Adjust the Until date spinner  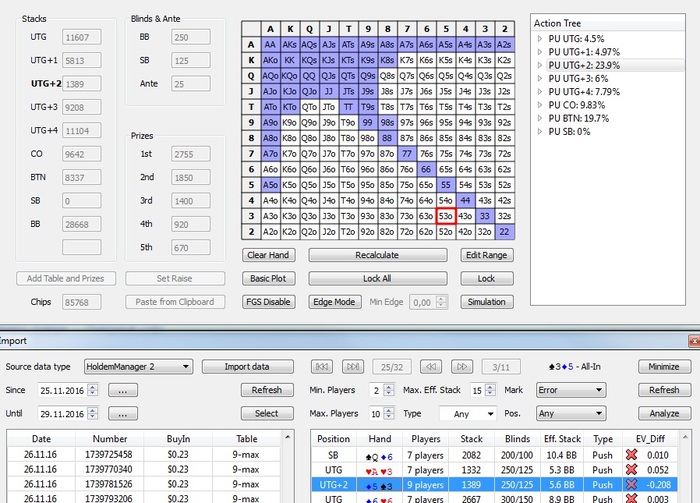pyautogui.click(x=92, y=413)
